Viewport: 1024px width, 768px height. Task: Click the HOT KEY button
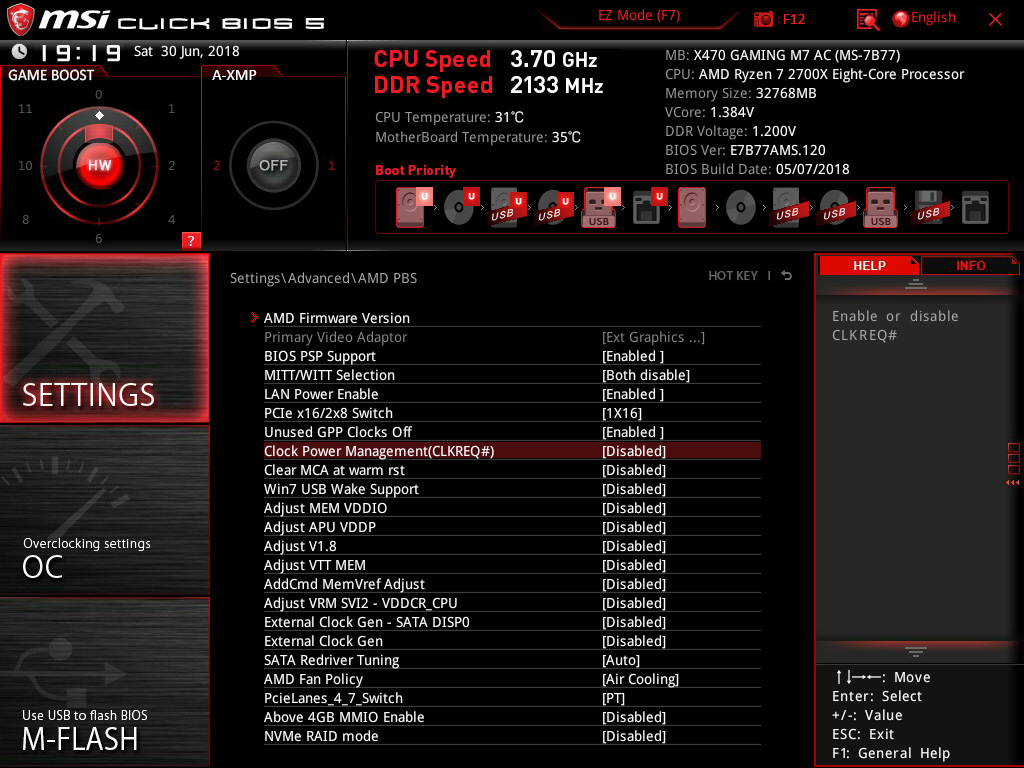point(733,276)
